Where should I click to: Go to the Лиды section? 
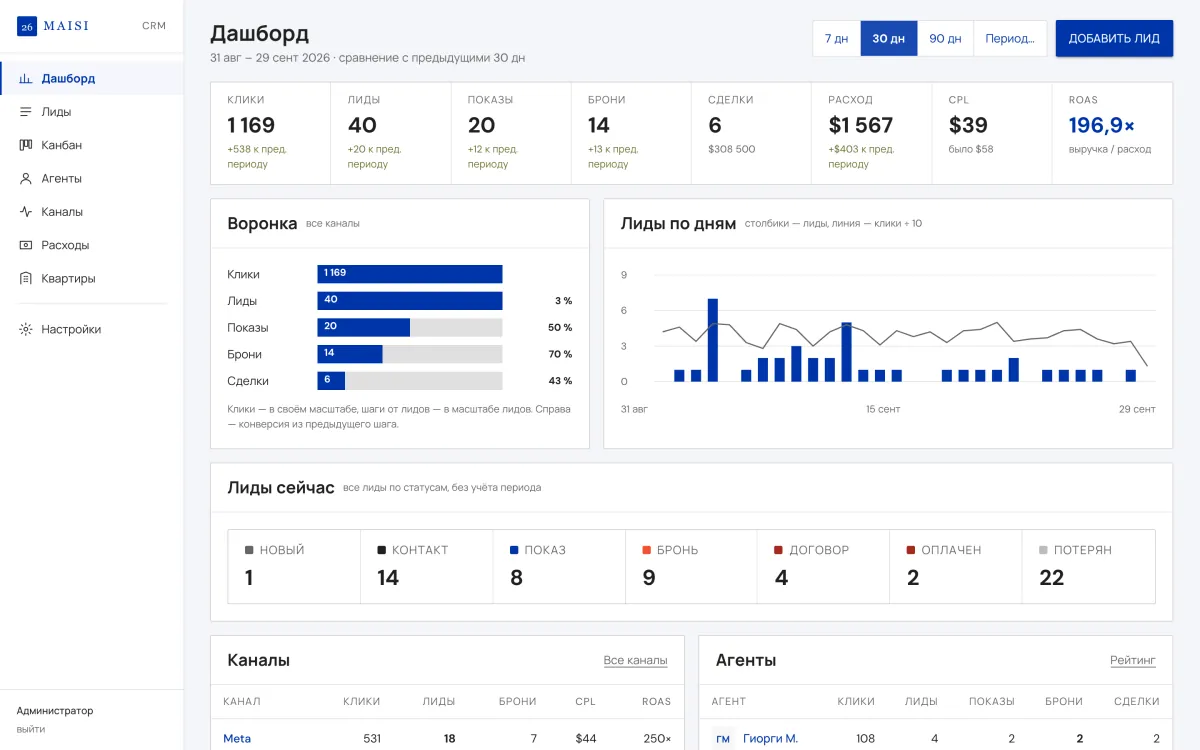(92, 112)
